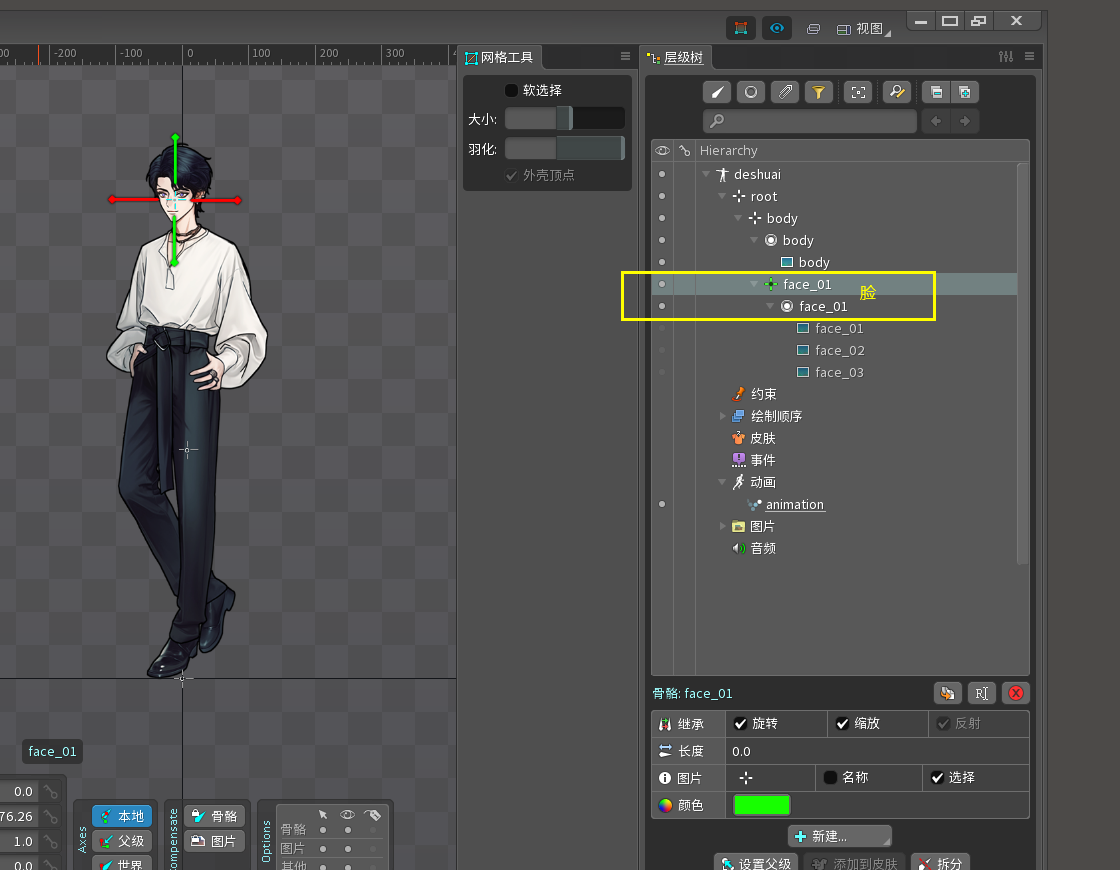Collapse the root bone node
This screenshot has height=870, width=1120.
(x=723, y=197)
